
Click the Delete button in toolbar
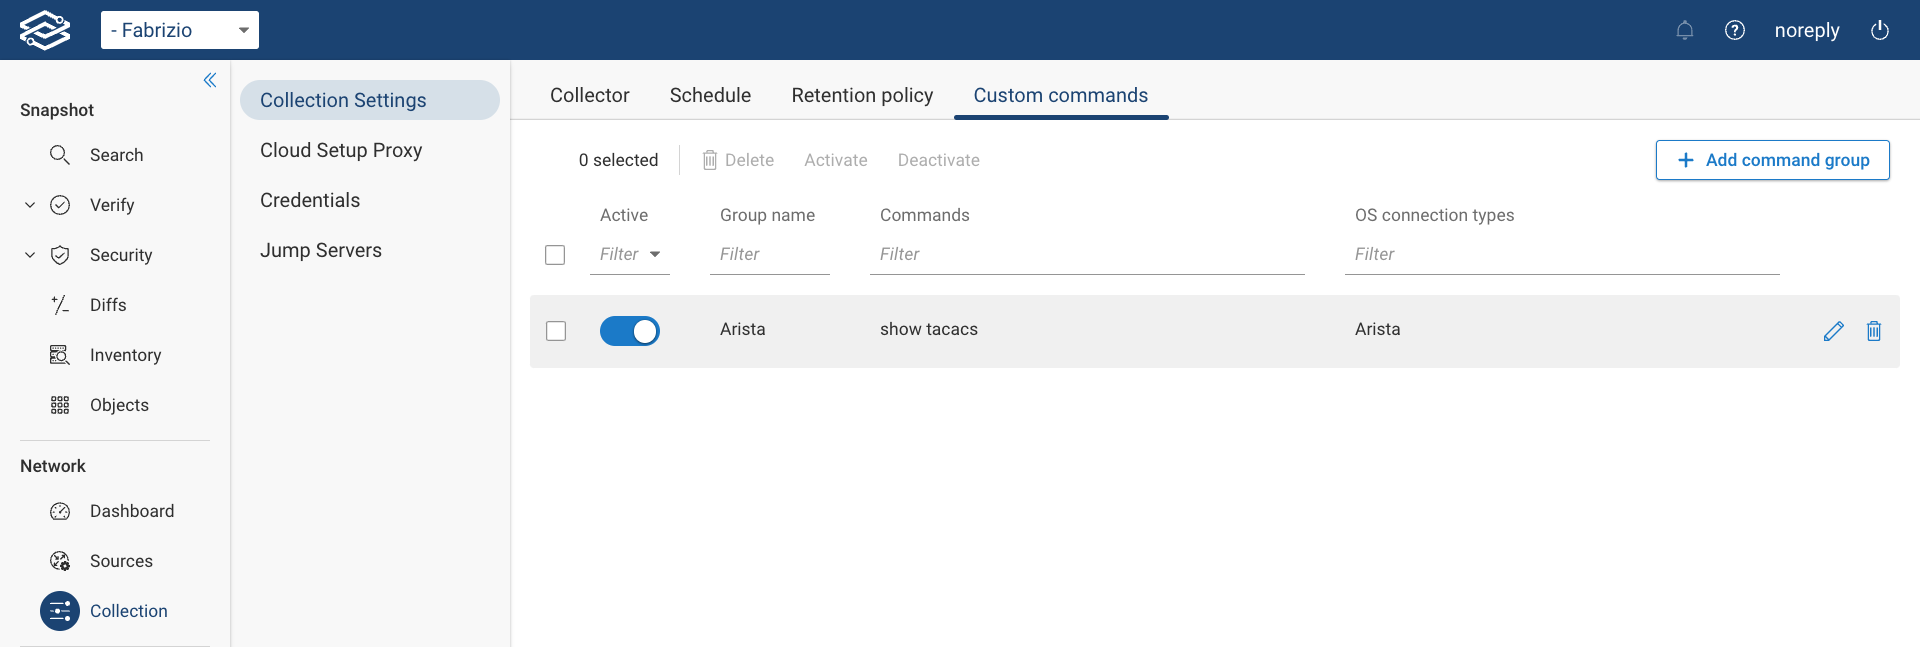(738, 160)
